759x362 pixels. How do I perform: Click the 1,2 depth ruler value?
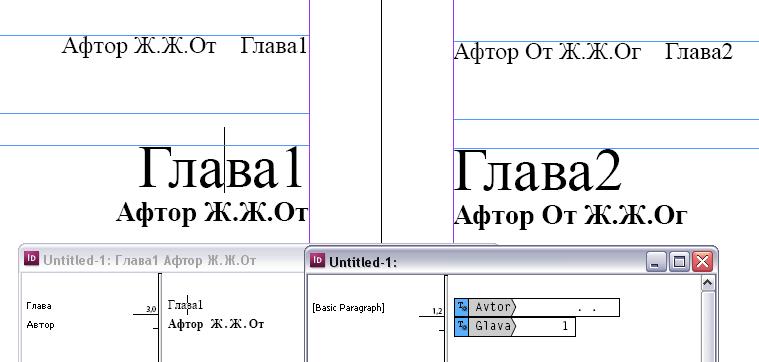437,311
